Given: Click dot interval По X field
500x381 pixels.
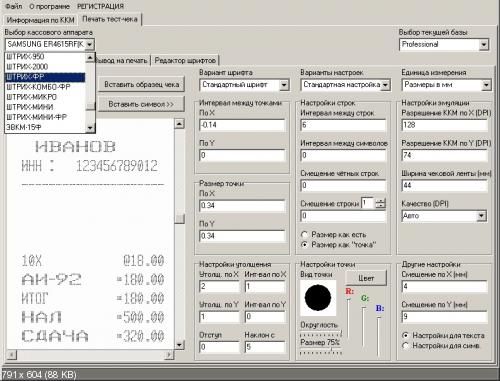Looking at the screenshot, I should tap(242, 125).
